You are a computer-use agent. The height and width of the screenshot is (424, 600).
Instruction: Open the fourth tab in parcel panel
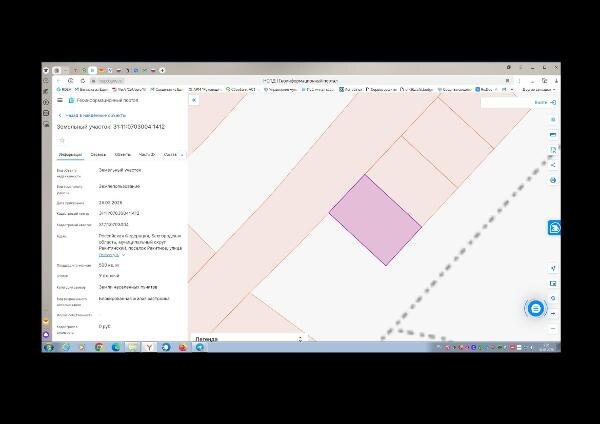pyautogui.click(x=147, y=155)
